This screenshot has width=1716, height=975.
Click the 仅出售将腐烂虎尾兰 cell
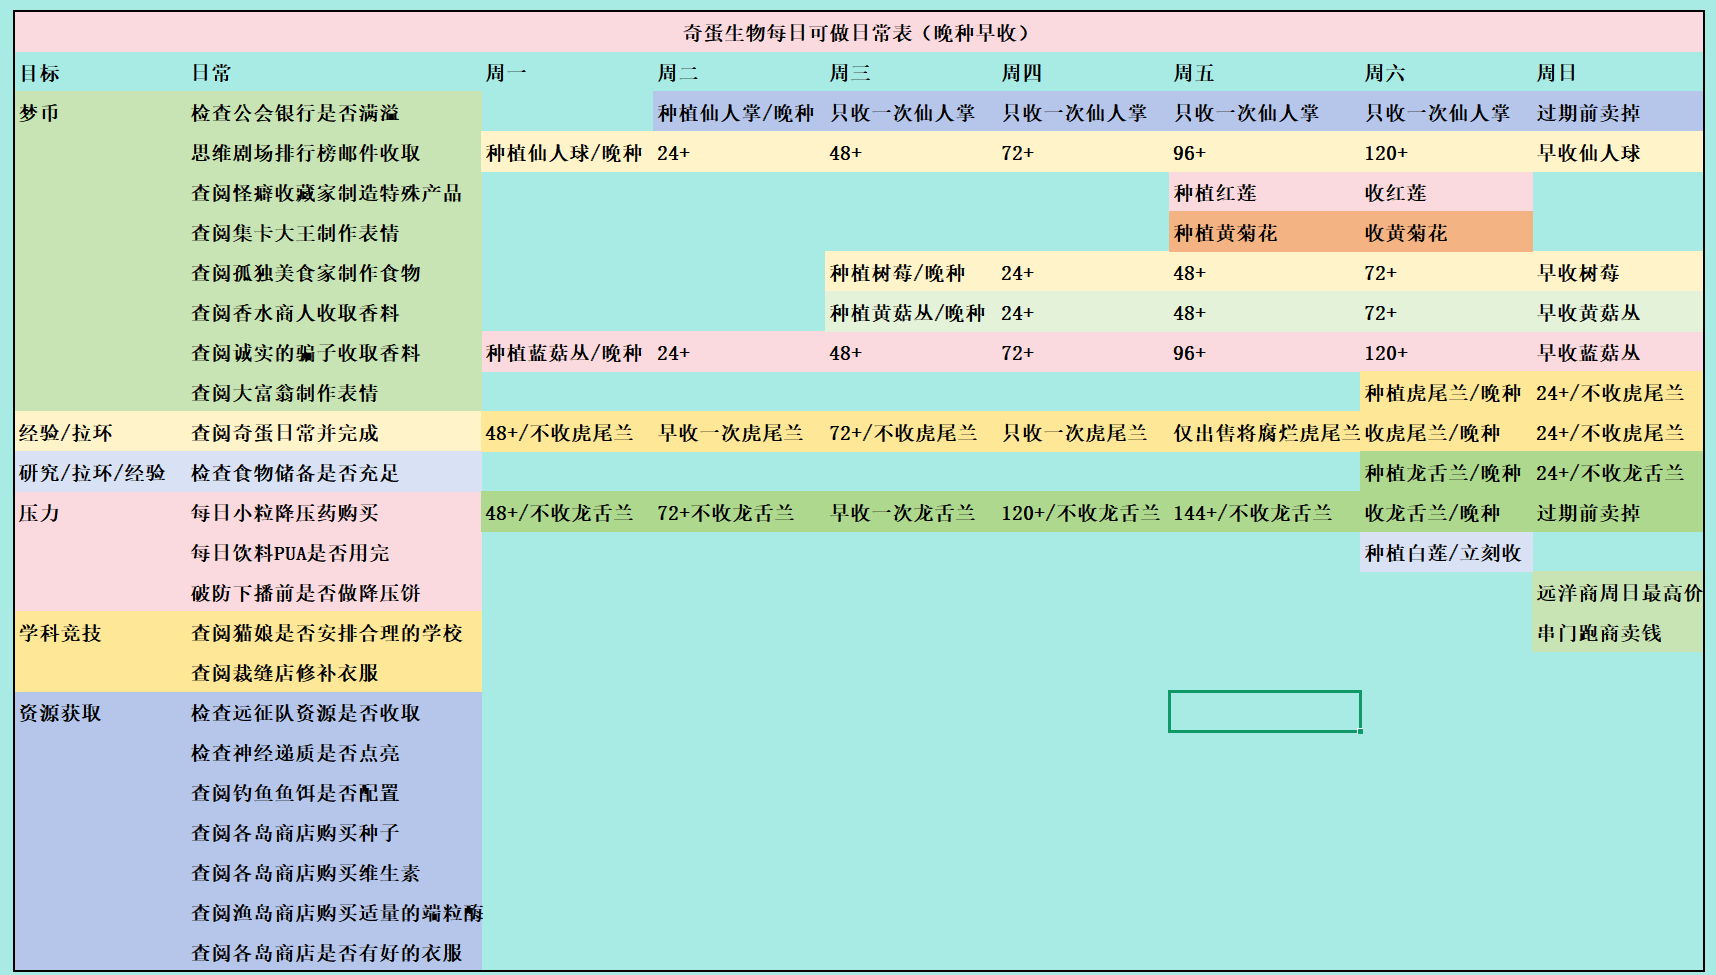tap(1264, 433)
